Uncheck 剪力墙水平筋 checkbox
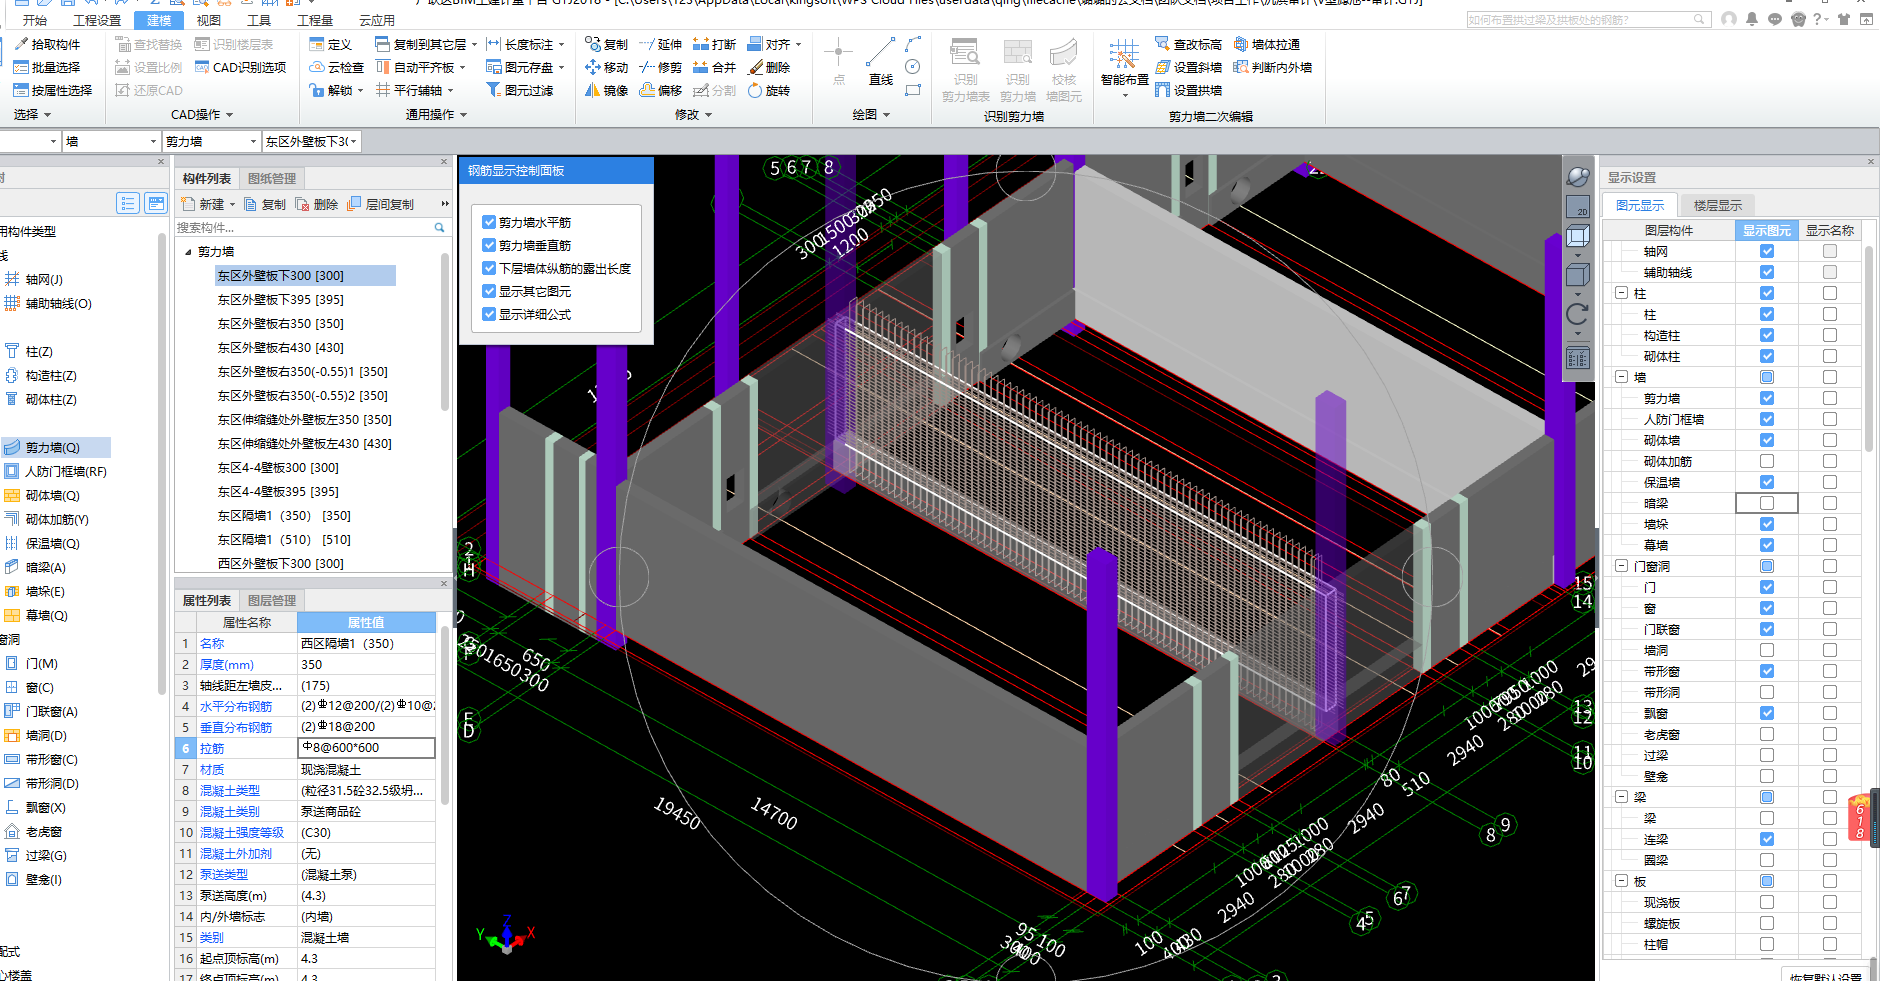 point(489,222)
